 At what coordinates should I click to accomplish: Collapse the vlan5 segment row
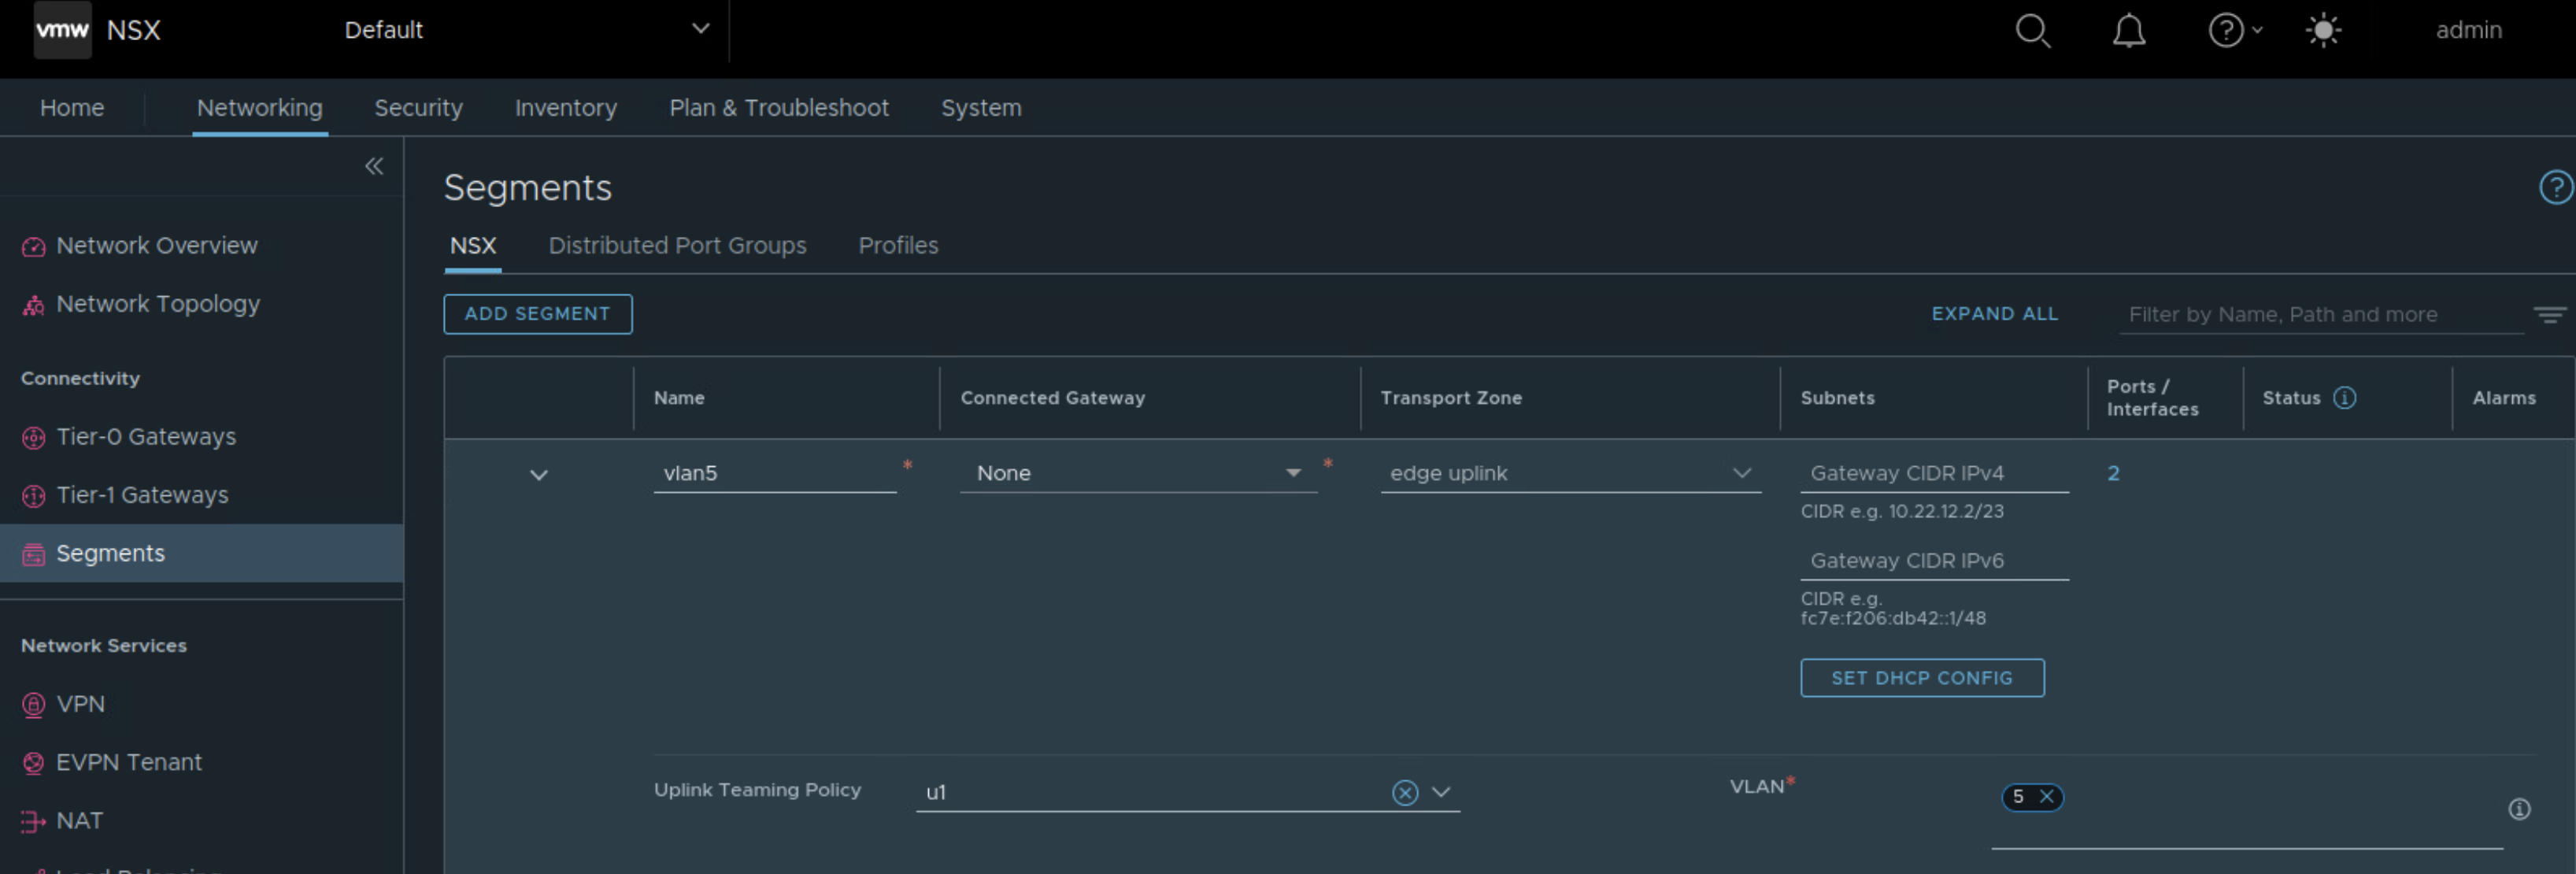539,474
